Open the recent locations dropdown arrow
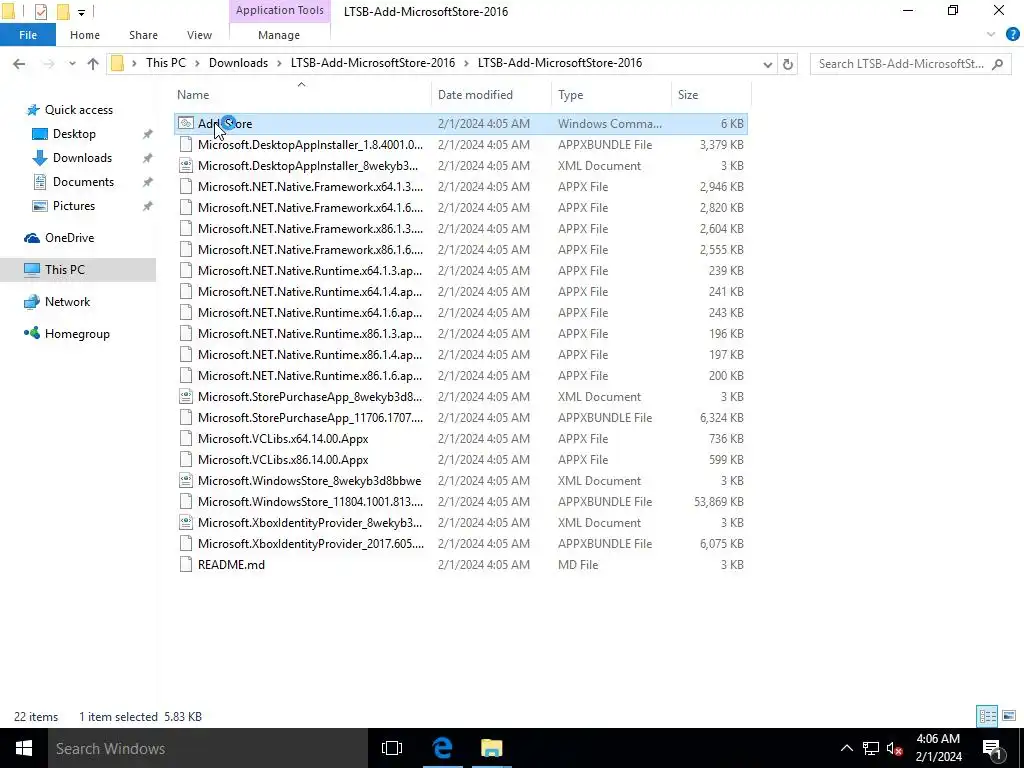1024x768 pixels. coord(72,63)
